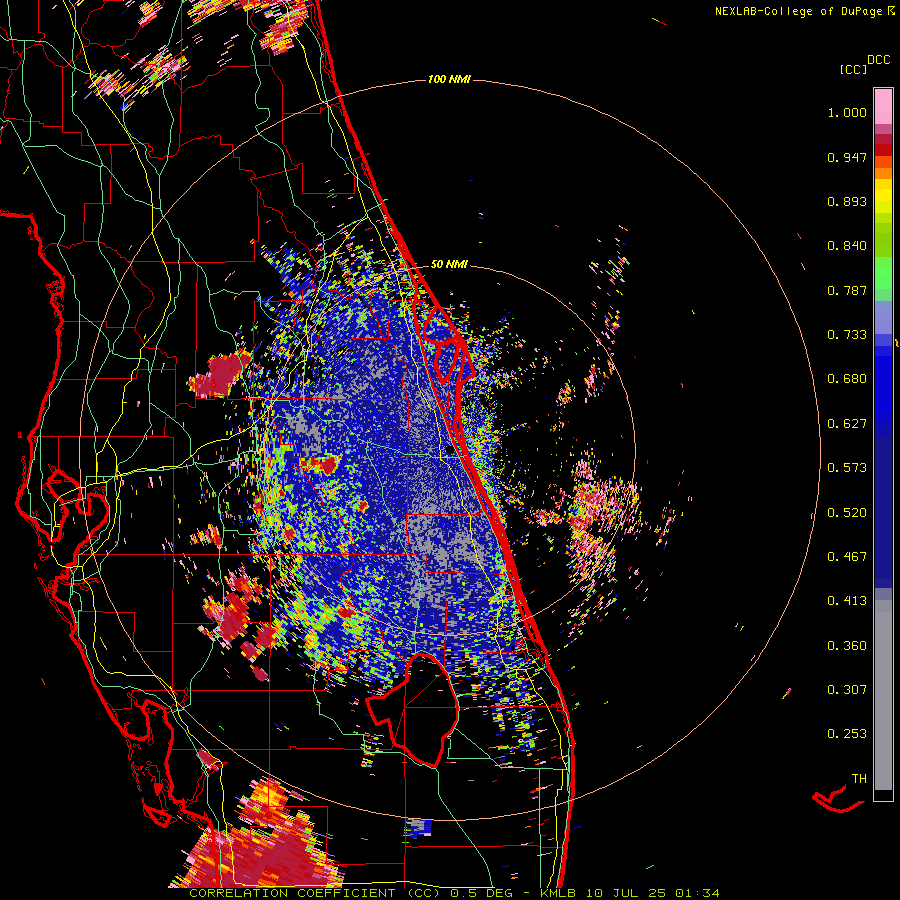Pick the large gray segment of the color bar

883,695
